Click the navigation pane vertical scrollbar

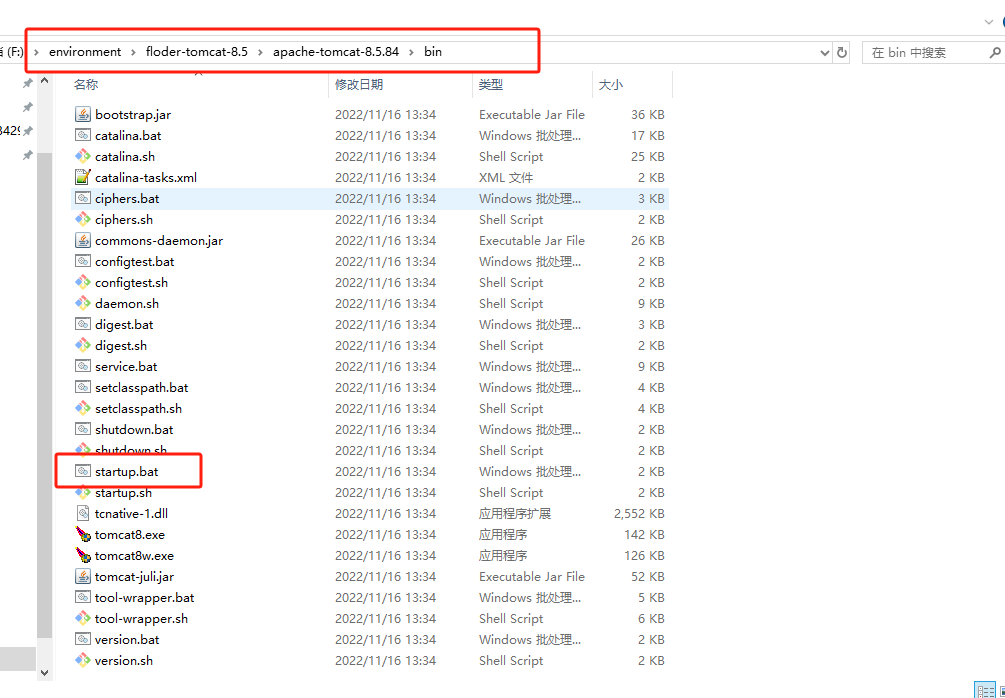click(x=44, y=400)
